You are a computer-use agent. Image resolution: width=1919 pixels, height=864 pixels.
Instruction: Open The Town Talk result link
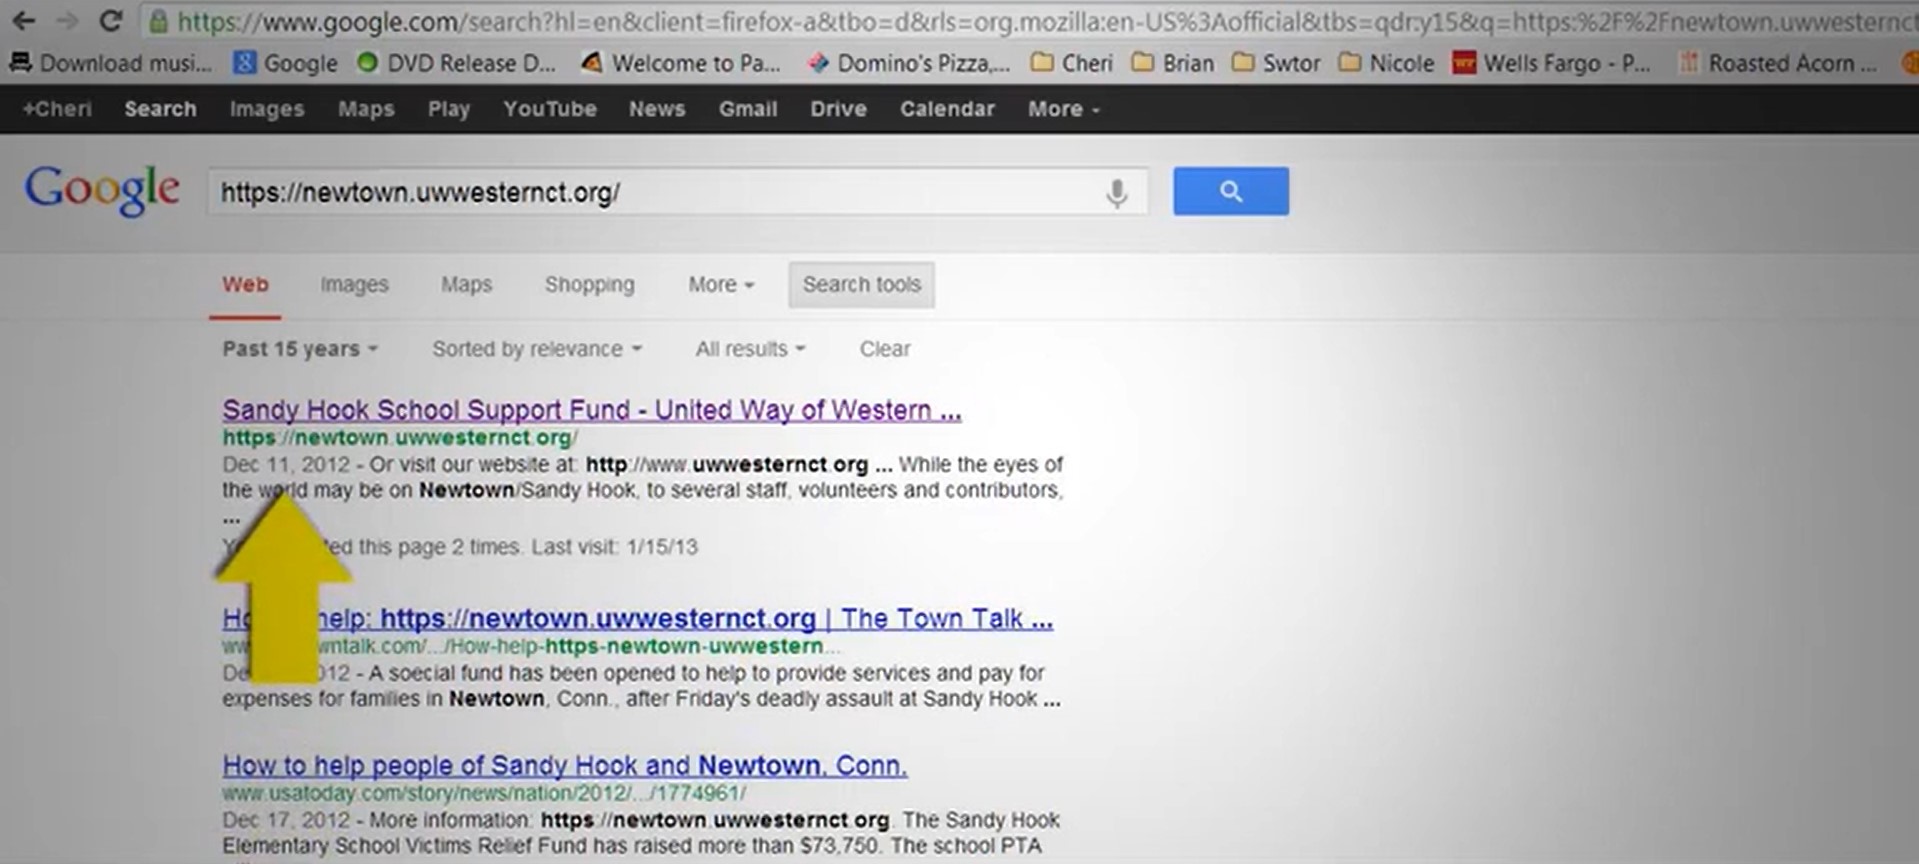pos(638,619)
